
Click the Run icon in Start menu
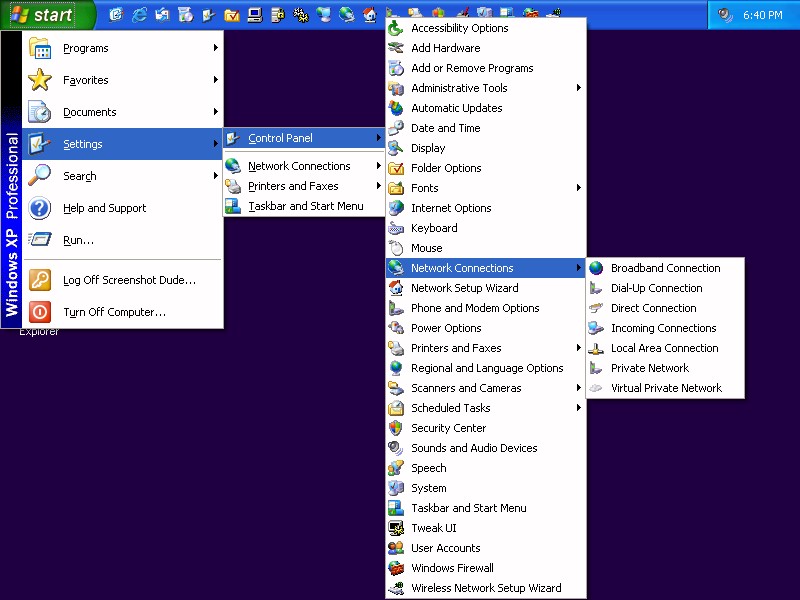coord(40,240)
